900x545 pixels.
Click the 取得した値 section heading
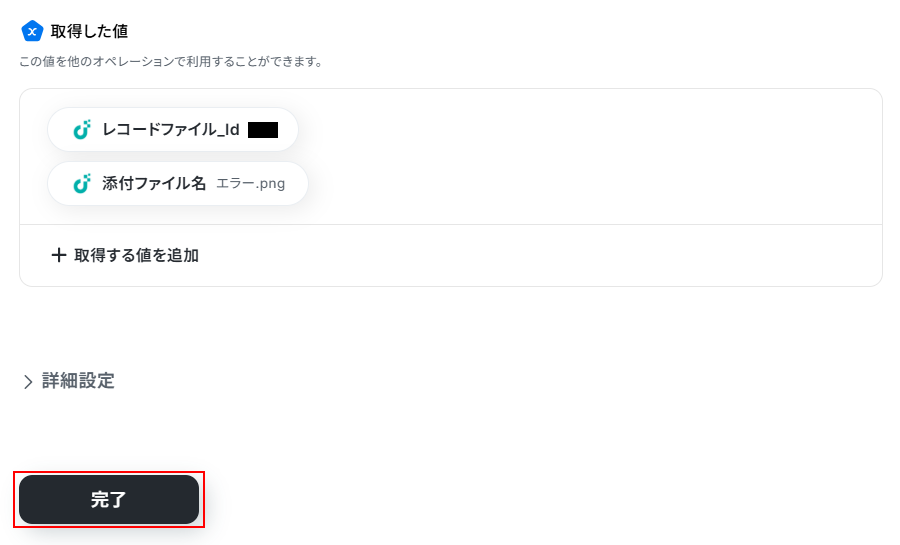[89, 31]
